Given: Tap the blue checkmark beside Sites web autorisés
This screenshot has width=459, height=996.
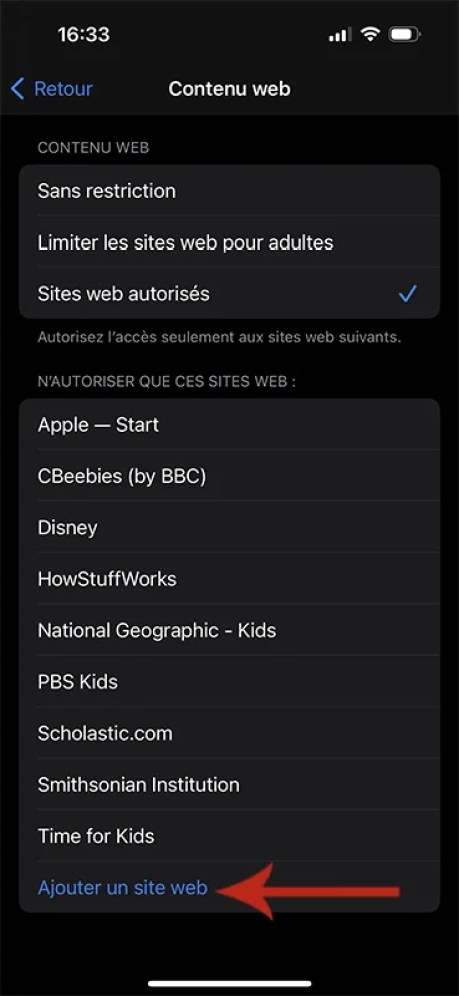Looking at the screenshot, I should coord(408,293).
